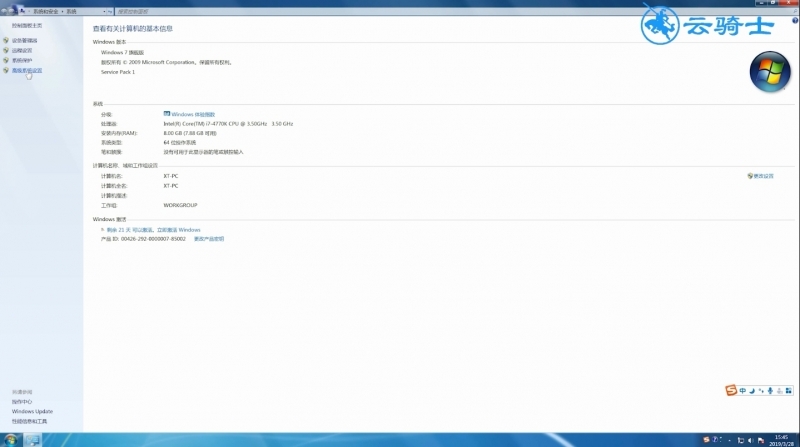Open 远程设置 remote settings link
This screenshot has height=447, width=800.
[x=22, y=51]
